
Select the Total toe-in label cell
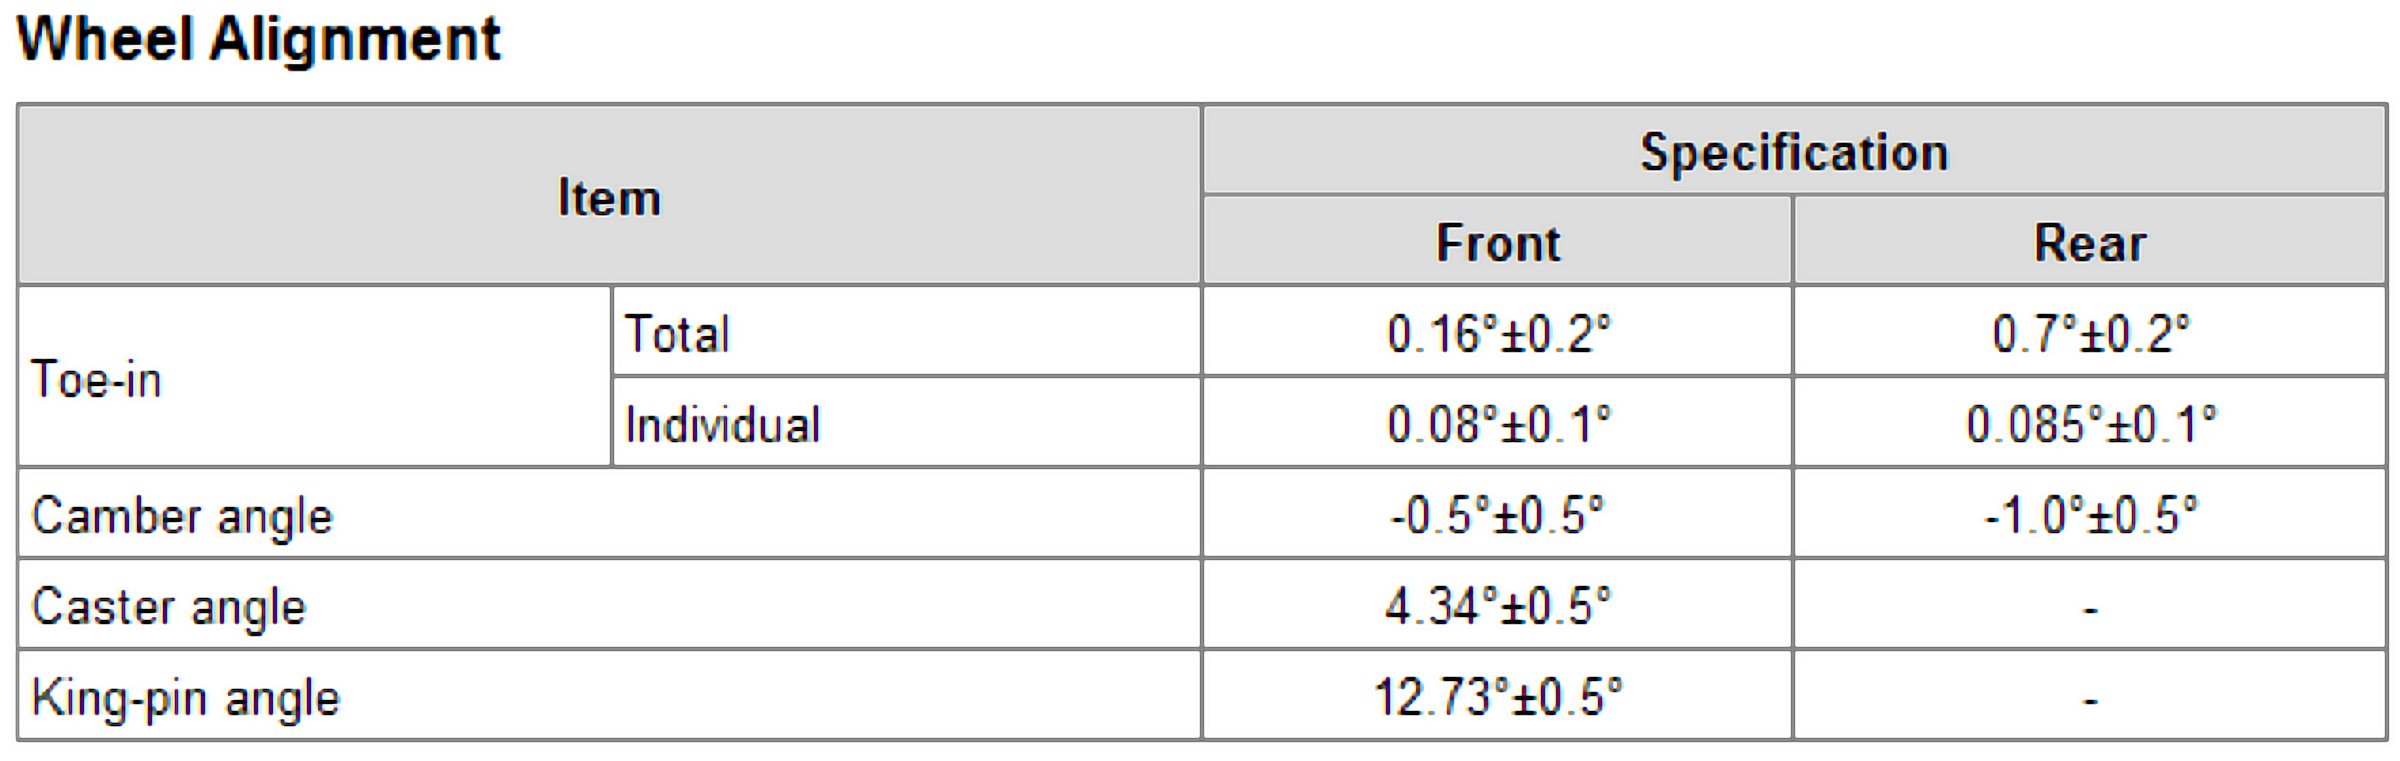tap(677, 334)
